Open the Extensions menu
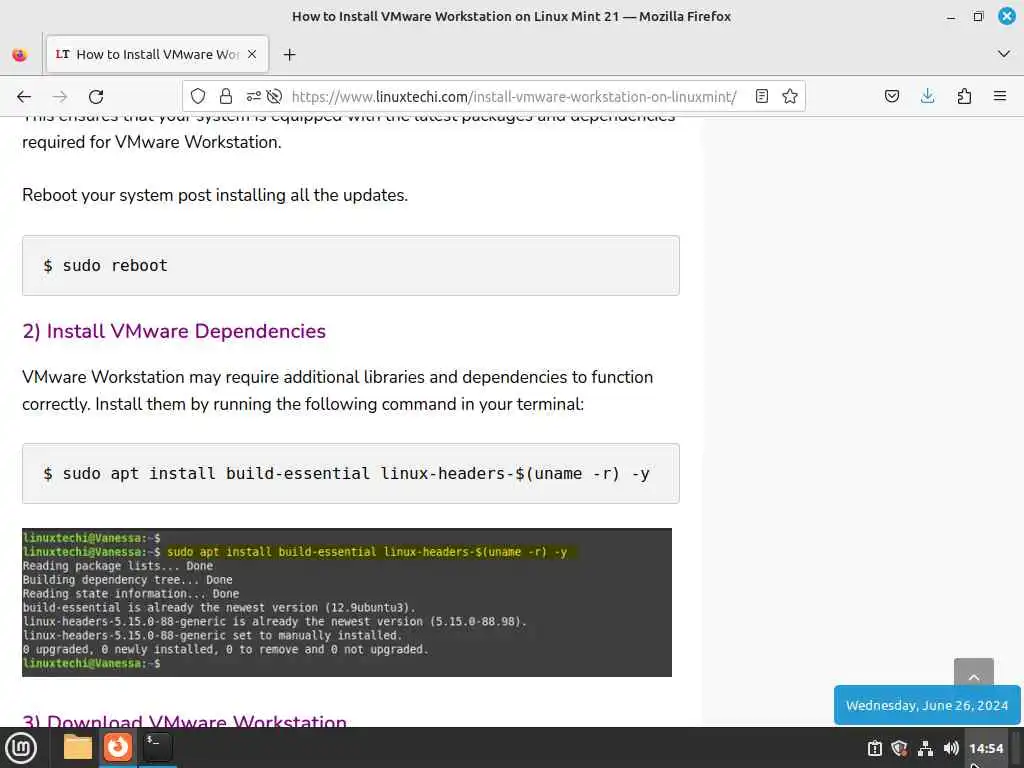Image resolution: width=1024 pixels, height=768 pixels. click(964, 97)
